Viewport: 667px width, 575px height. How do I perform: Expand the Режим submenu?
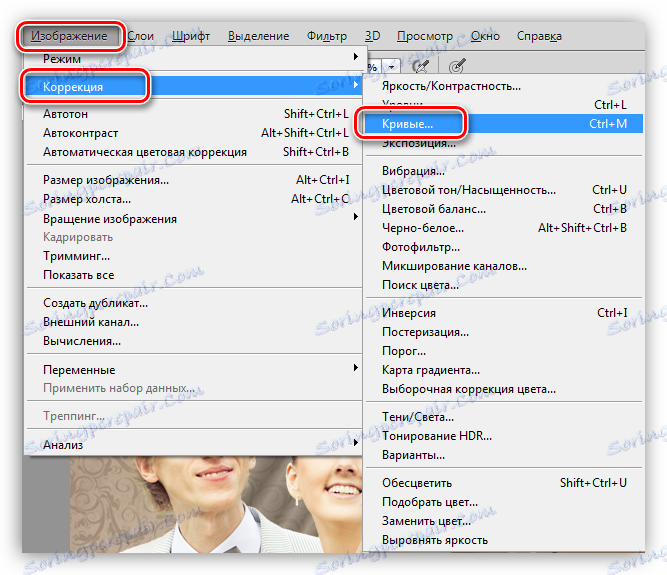coord(193,58)
